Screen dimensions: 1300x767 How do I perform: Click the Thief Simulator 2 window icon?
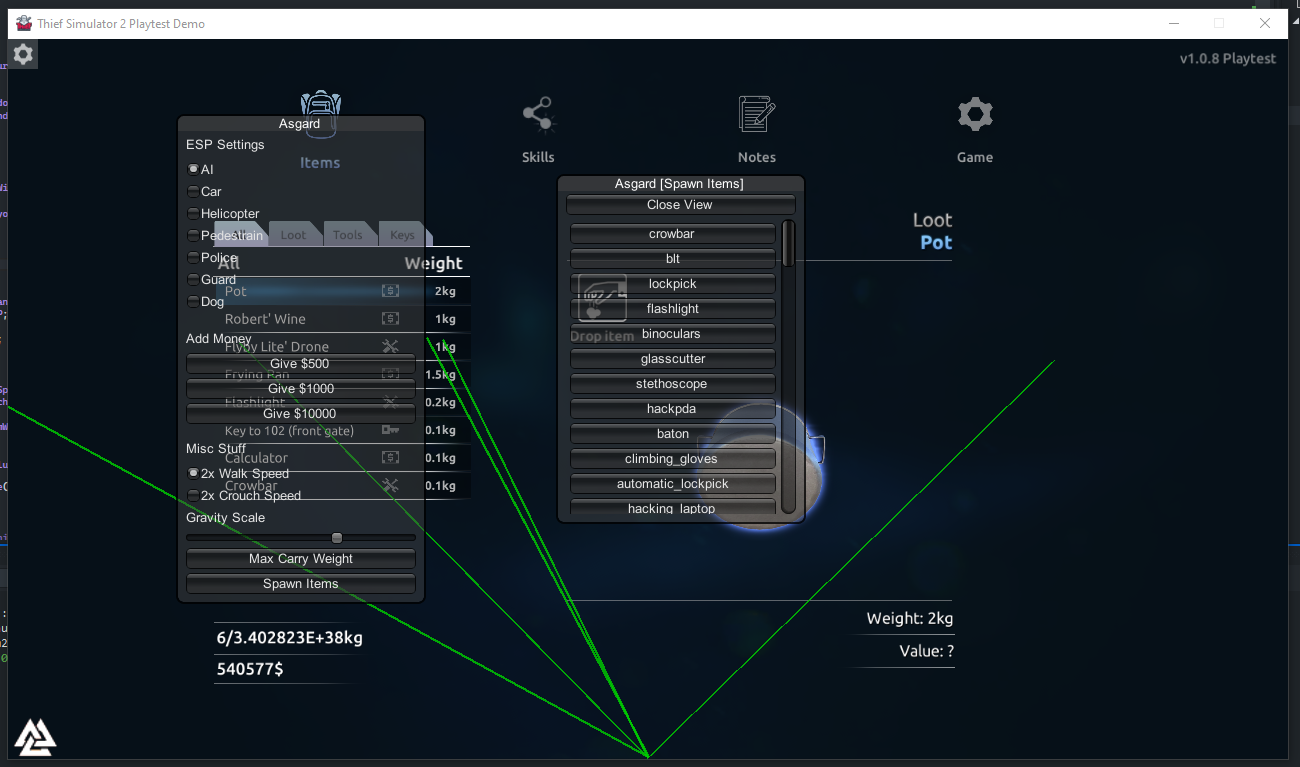point(24,23)
